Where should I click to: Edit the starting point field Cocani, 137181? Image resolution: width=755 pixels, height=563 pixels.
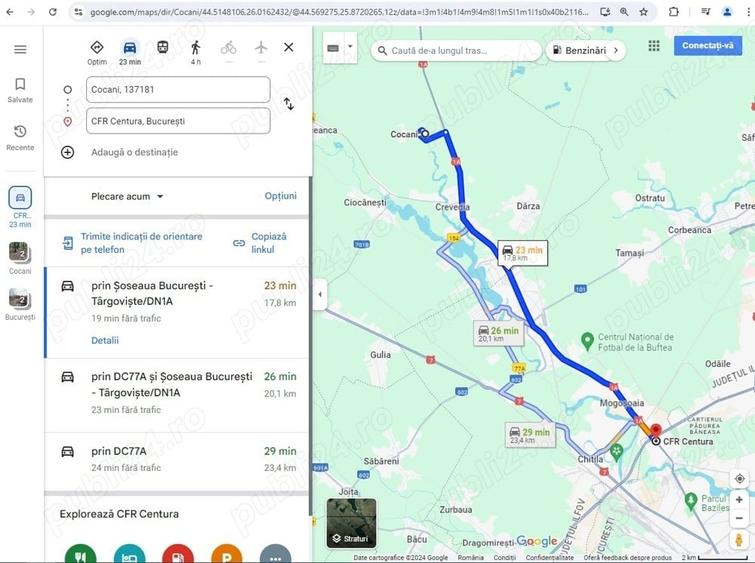(x=178, y=90)
